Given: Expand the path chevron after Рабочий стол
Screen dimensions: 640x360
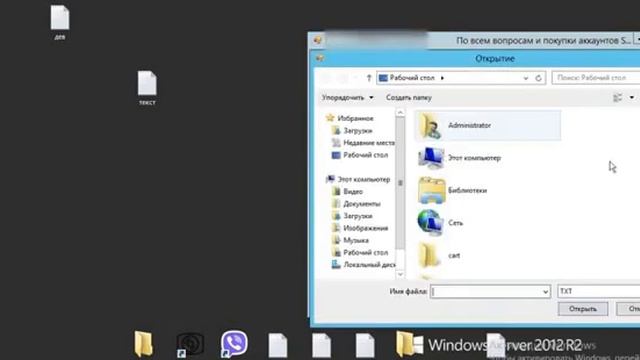Looking at the screenshot, I should click(442, 78).
